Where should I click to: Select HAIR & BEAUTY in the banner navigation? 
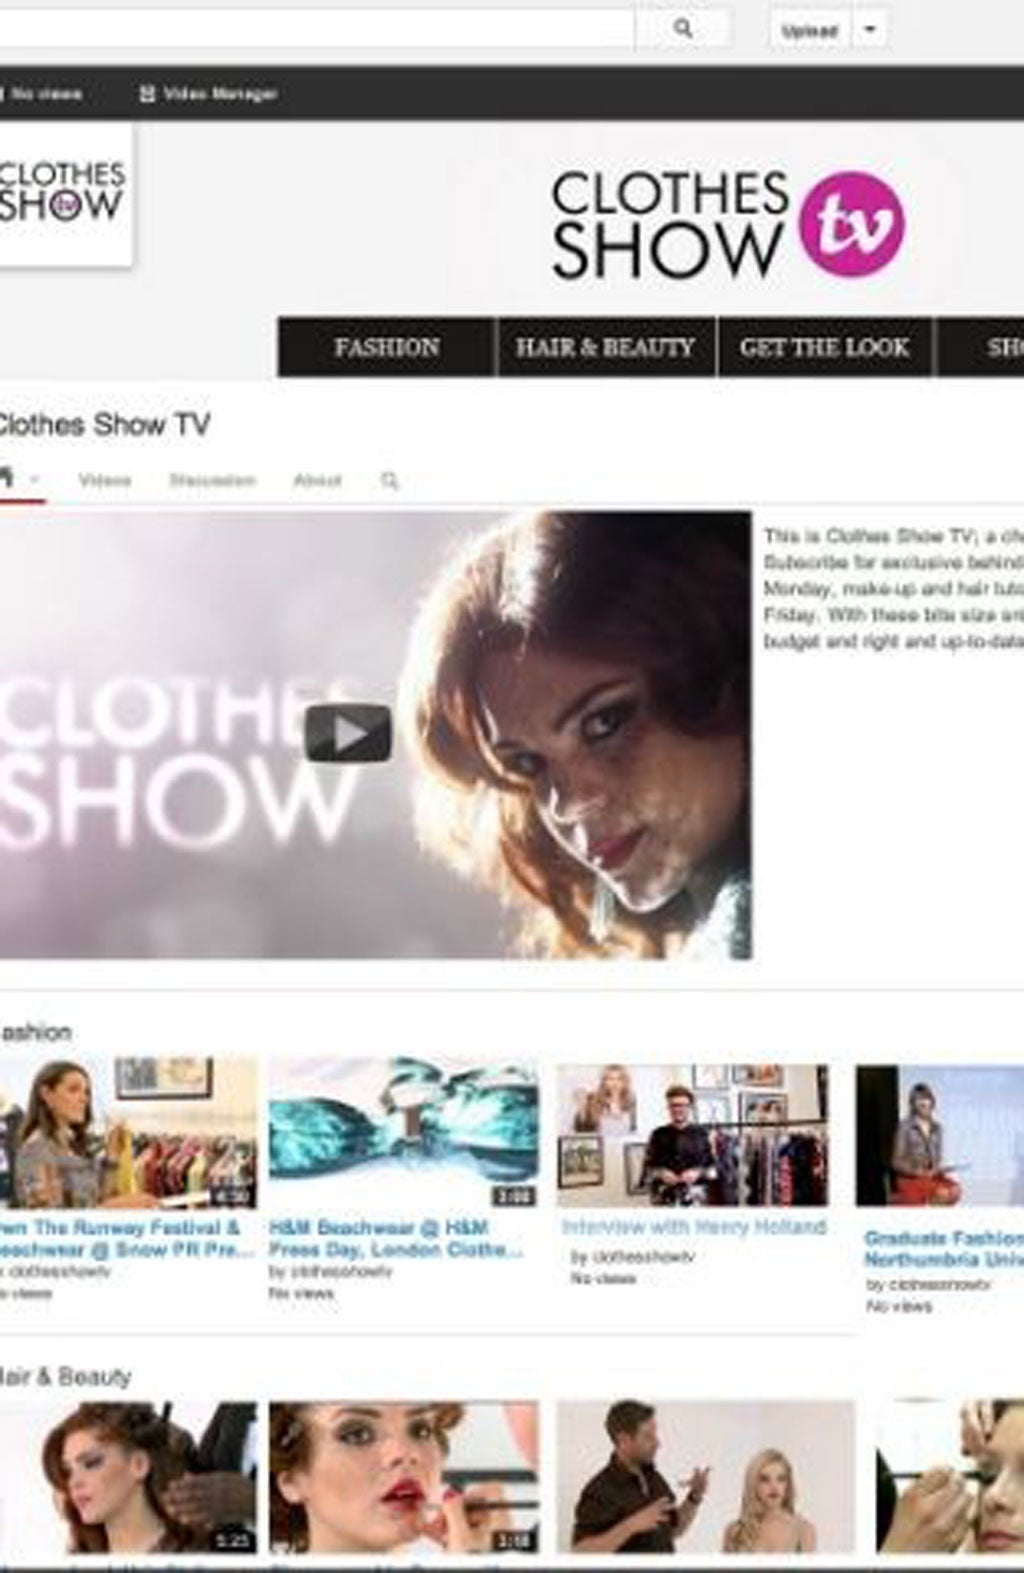(x=605, y=347)
